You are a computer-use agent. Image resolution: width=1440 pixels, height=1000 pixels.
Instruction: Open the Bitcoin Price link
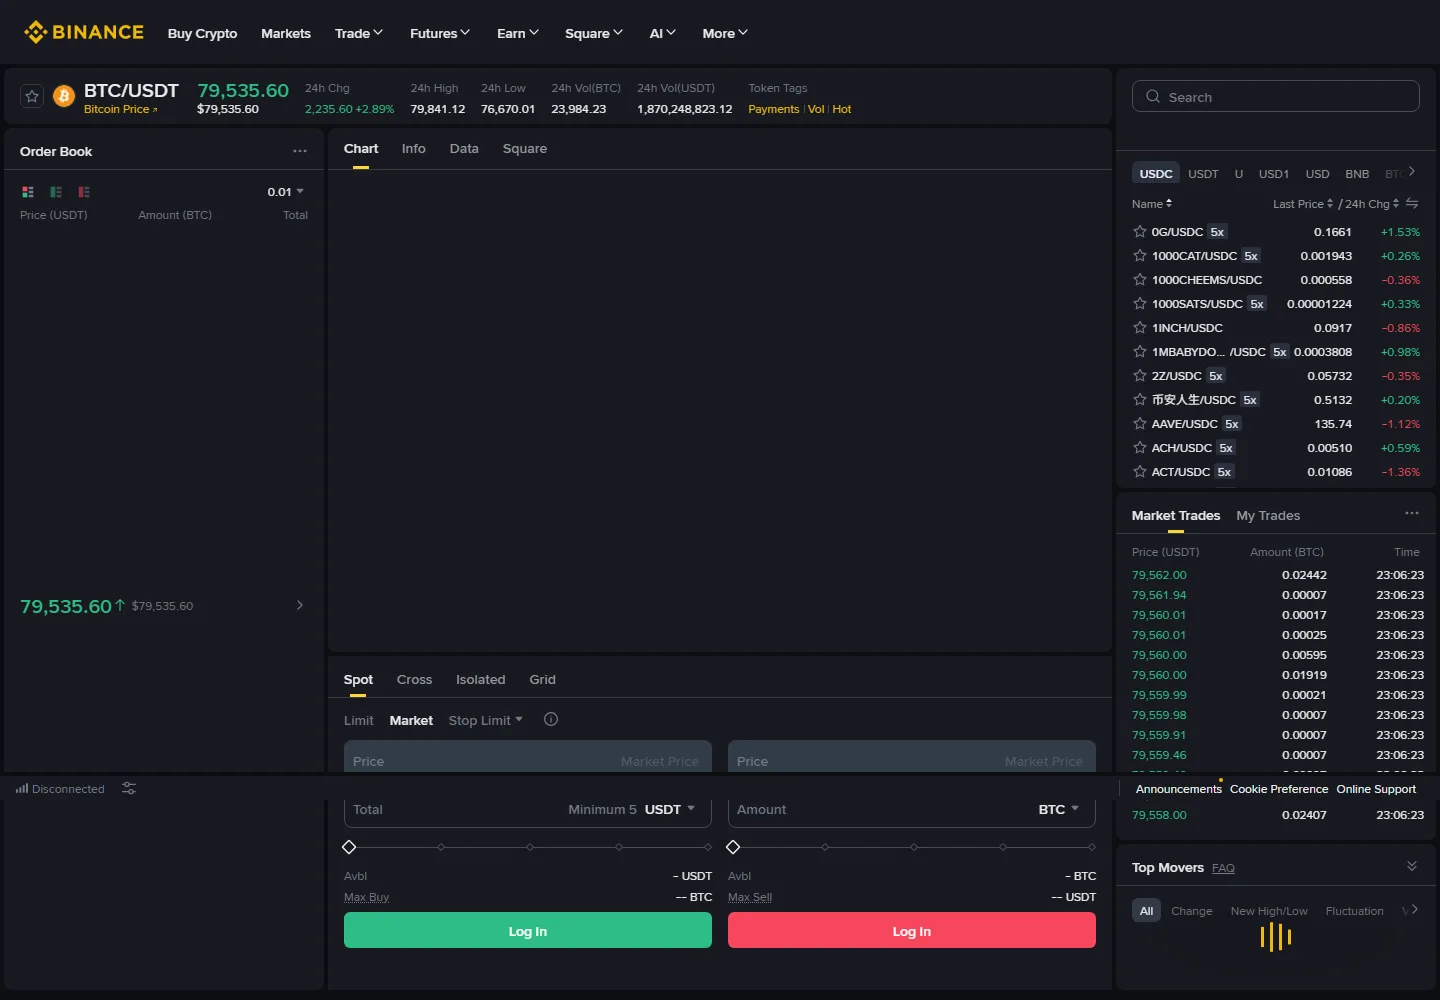click(x=120, y=109)
